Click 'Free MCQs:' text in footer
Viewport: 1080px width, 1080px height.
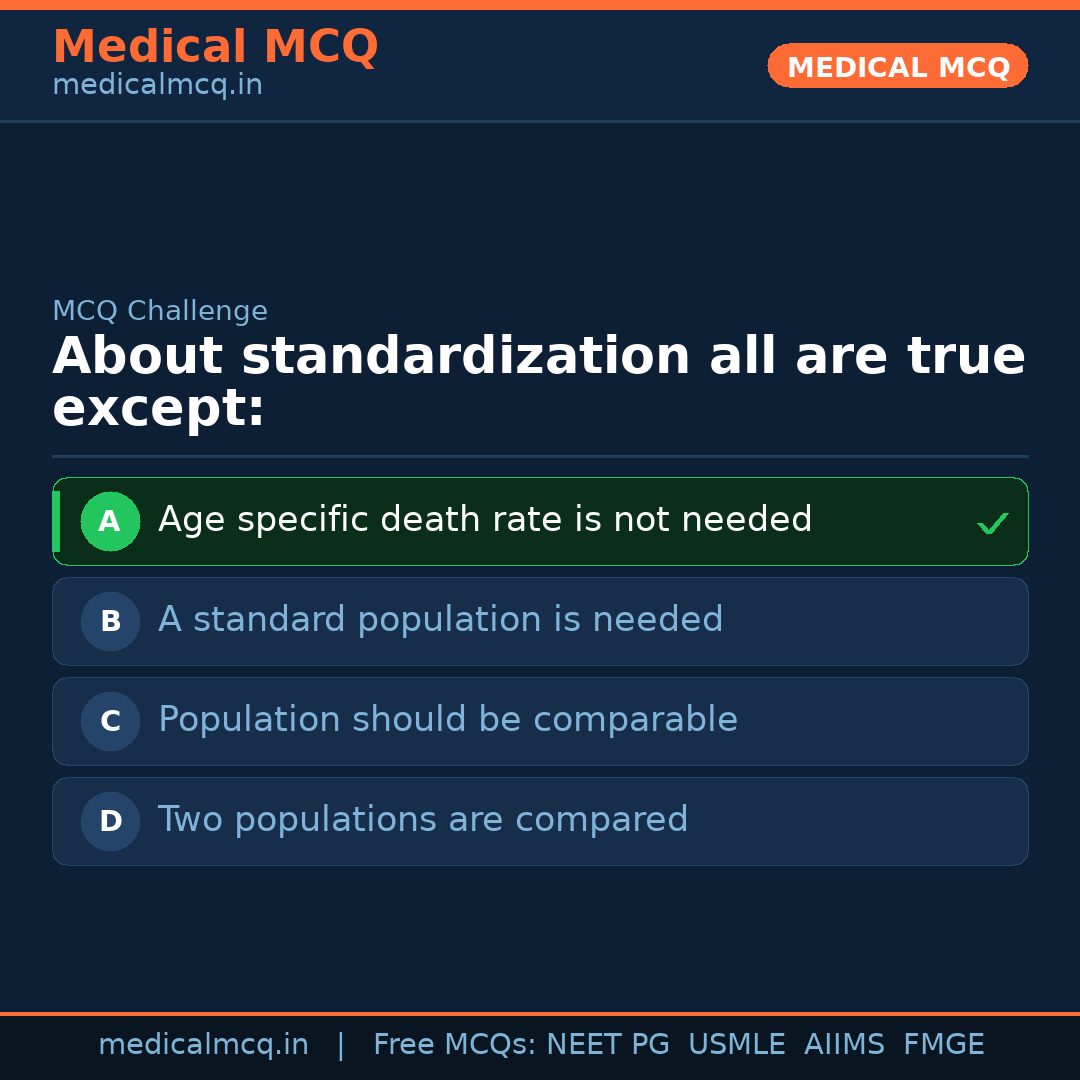(455, 1045)
